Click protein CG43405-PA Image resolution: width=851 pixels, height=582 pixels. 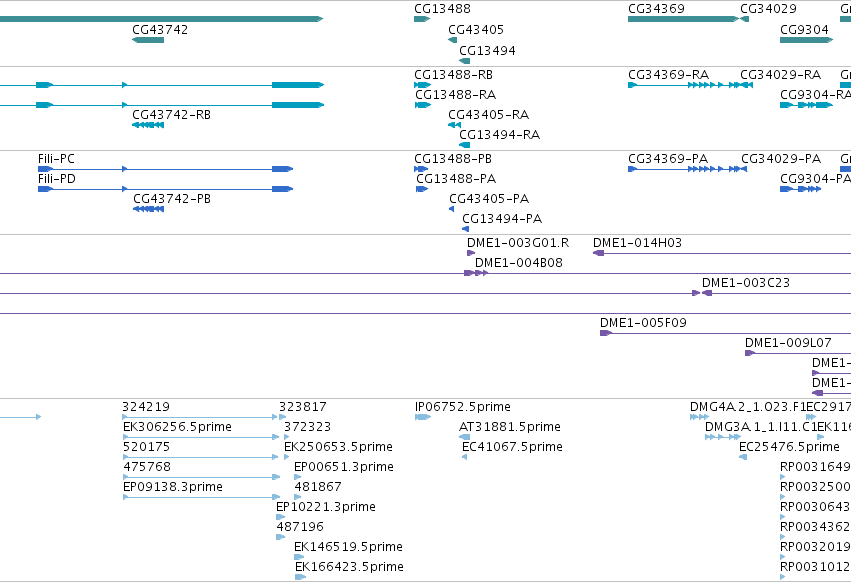(452, 209)
